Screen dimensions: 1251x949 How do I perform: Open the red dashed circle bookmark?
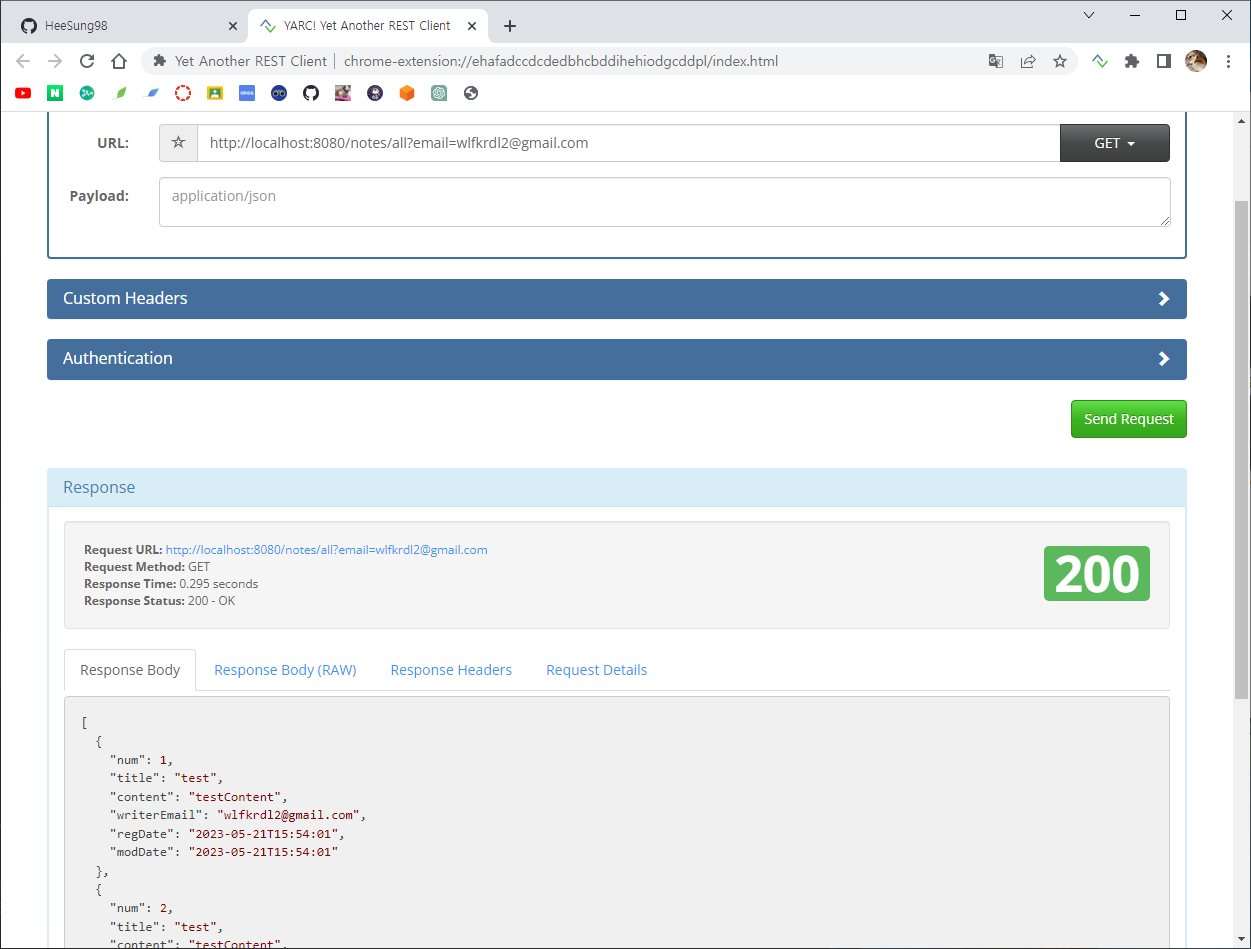pyautogui.click(x=183, y=93)
